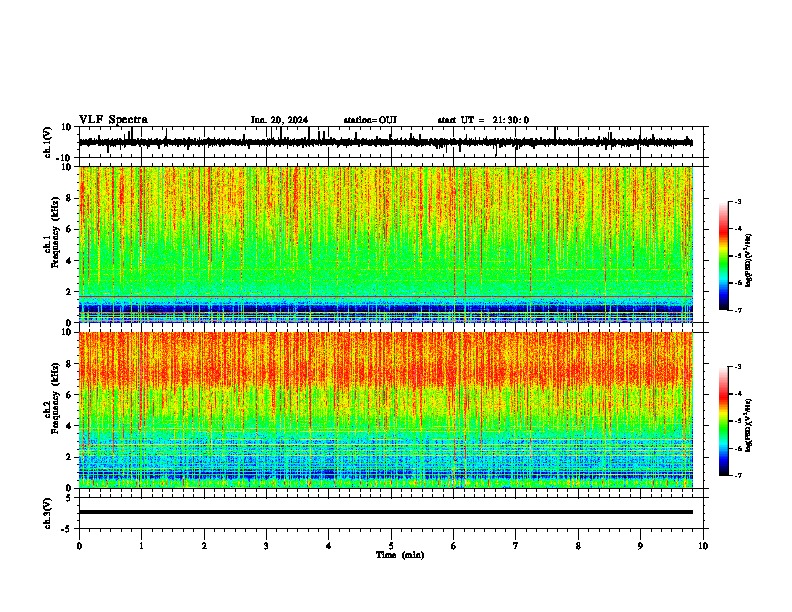This screenshot has width=792, height=612.
Task: Click the "-3" label on ch.1 color bar
Action: [x=737, y=201]
